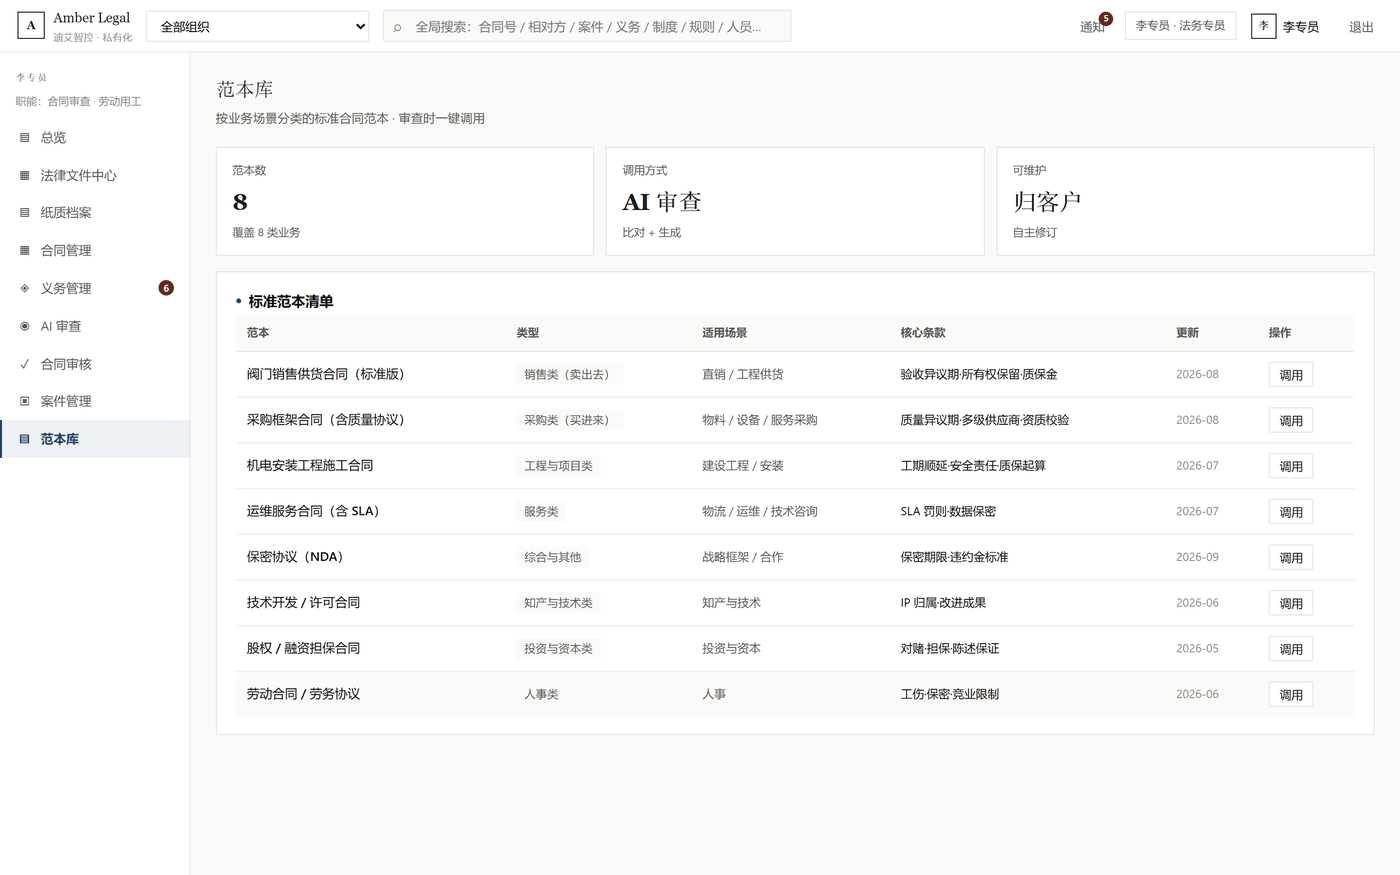Click the 法律文件中心 sidebar icon
Image resolution: width=1400 pixels, height=875 pixels.
click(25, 175)
